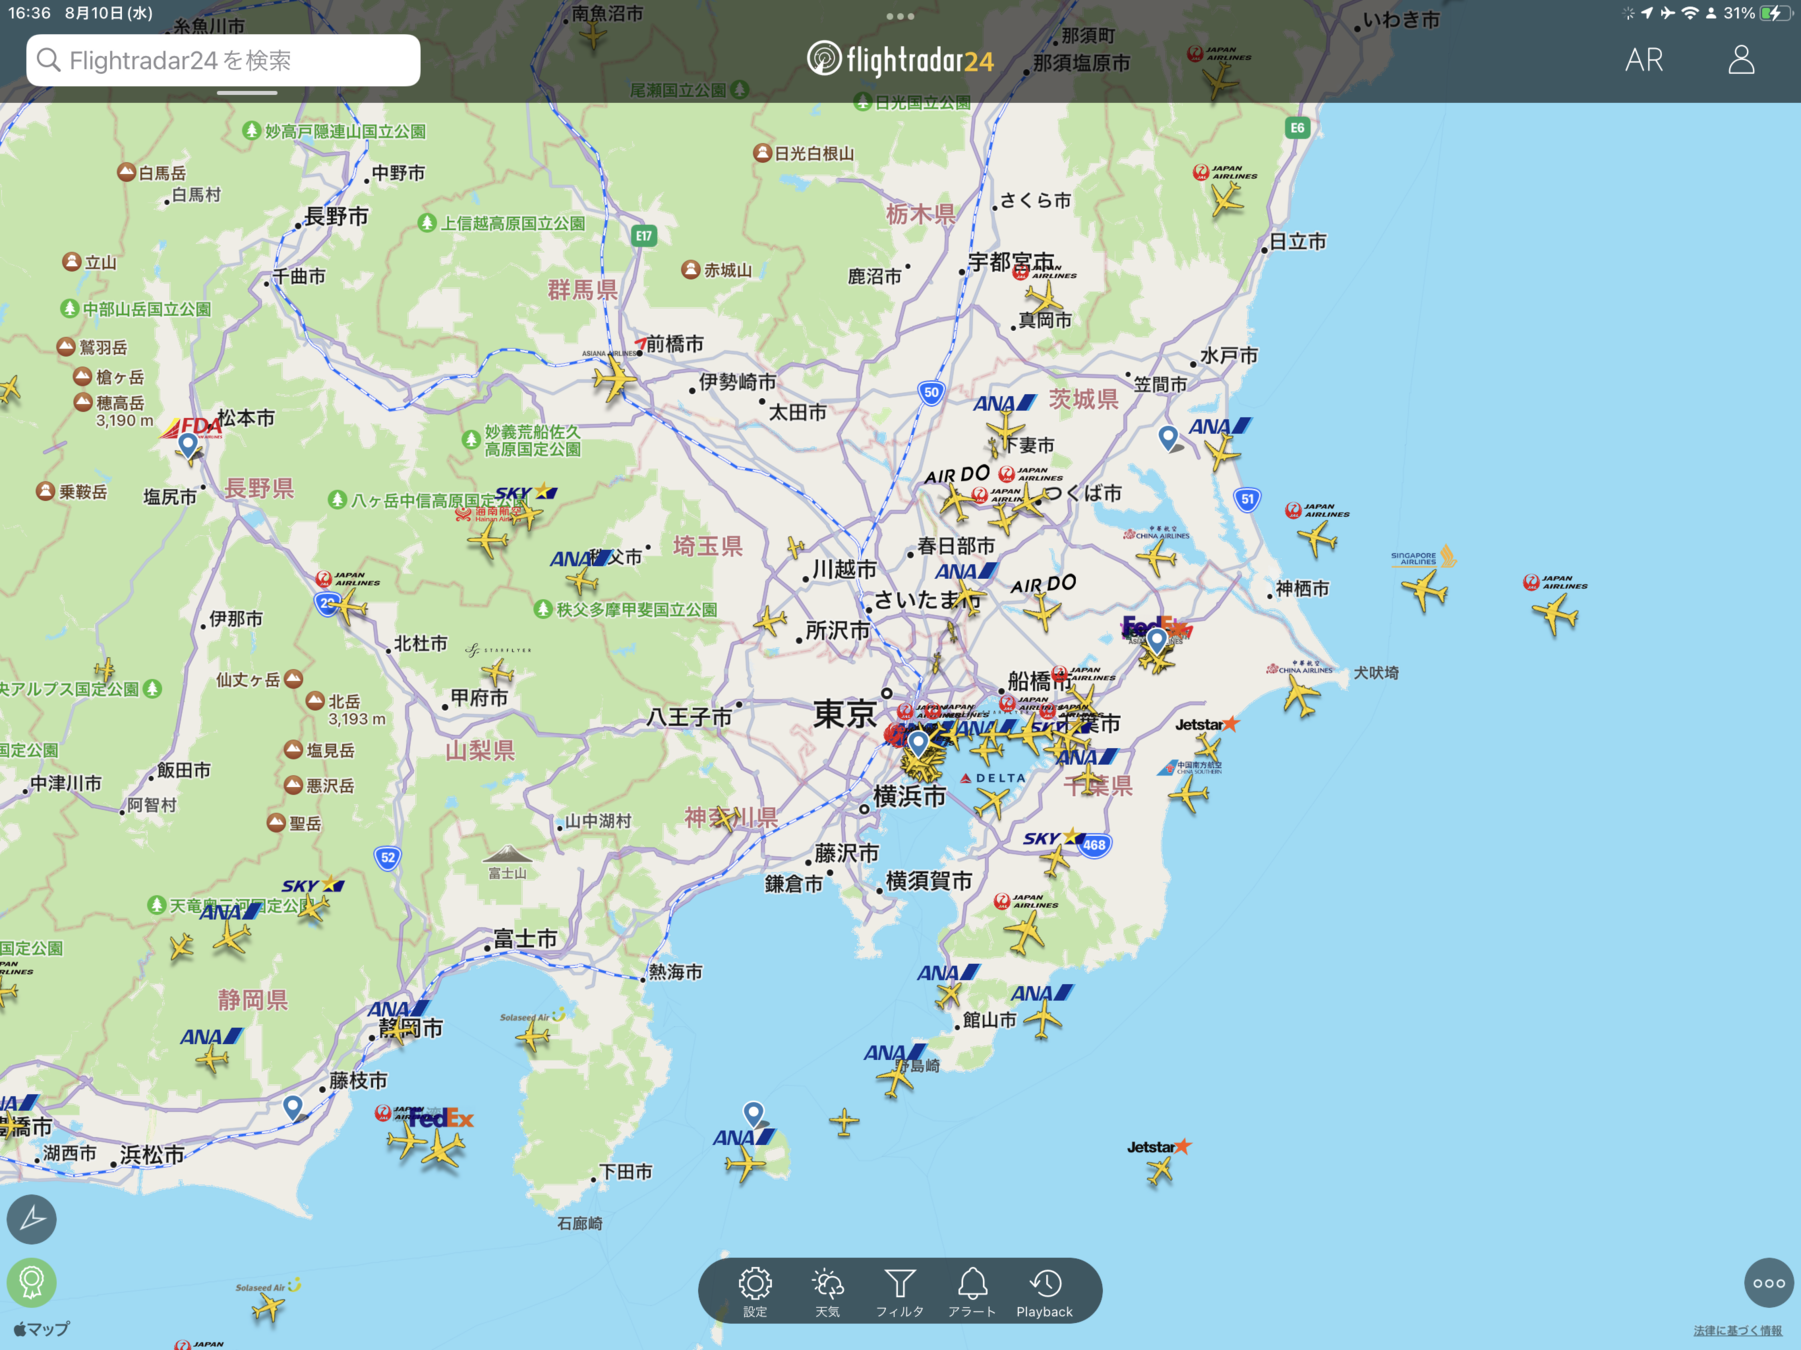Open the Filter (フィルタ) funnel menu
Image resolution: width=1801 pixels, height=1350 pixels.
coord(900,1291)
